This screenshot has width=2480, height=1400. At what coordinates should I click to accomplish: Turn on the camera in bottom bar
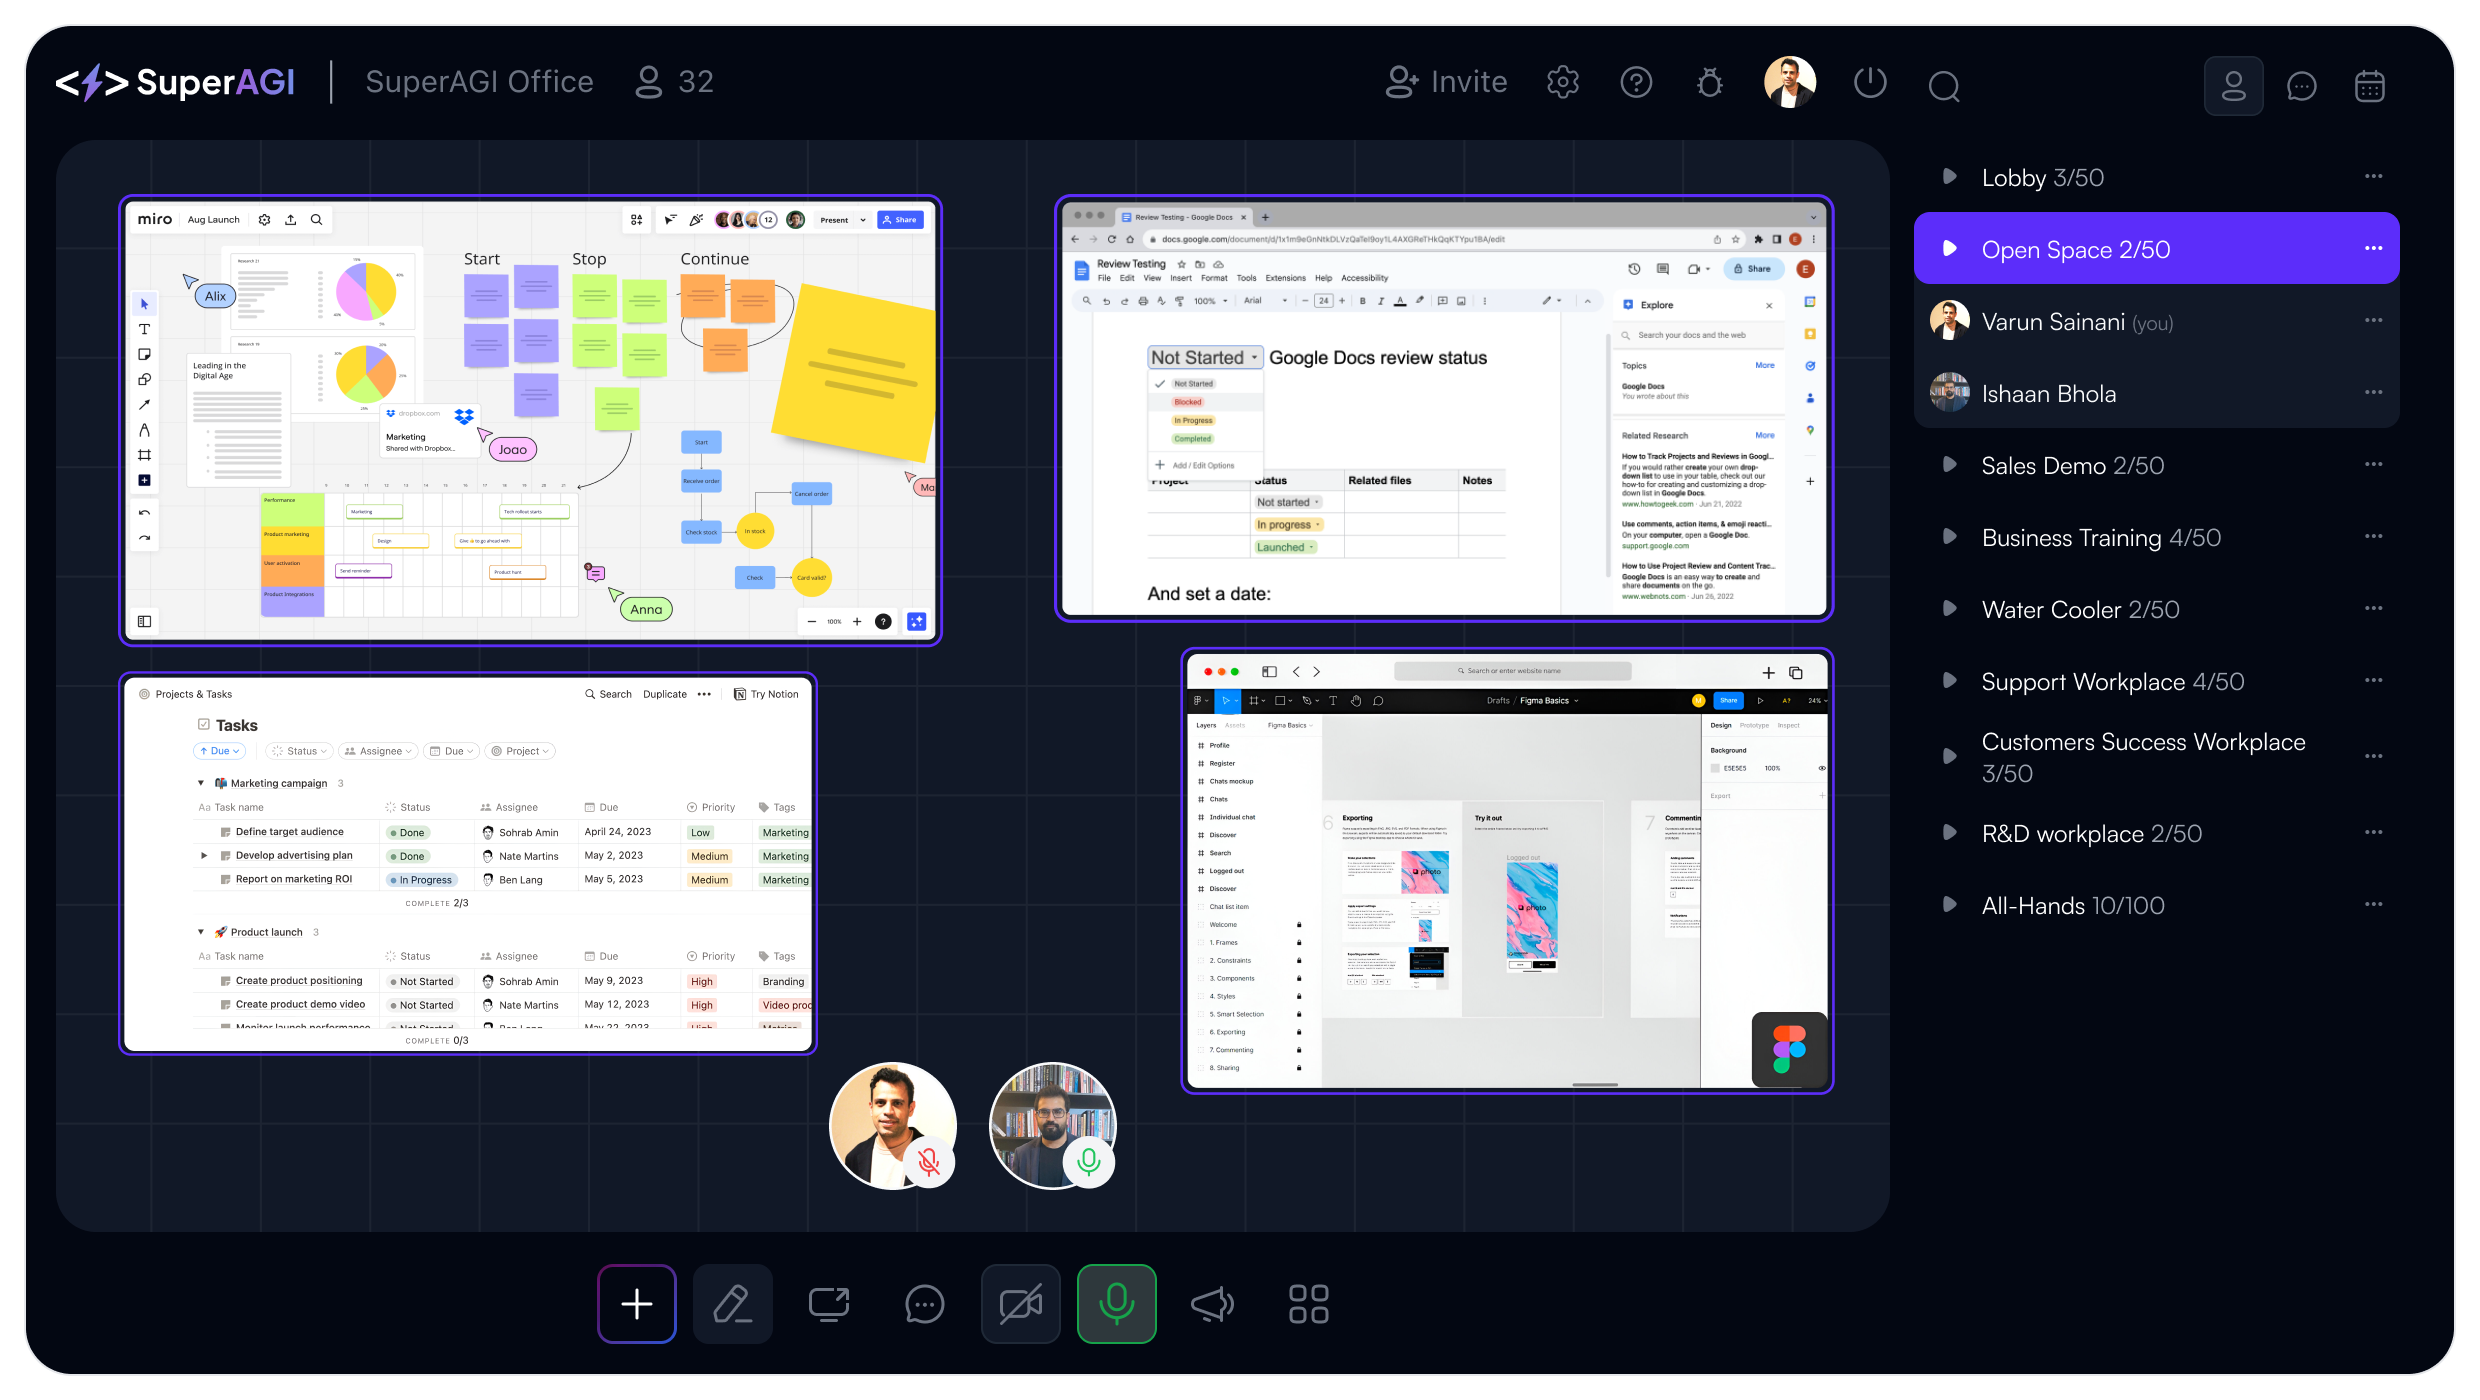click(1021, 1304)
